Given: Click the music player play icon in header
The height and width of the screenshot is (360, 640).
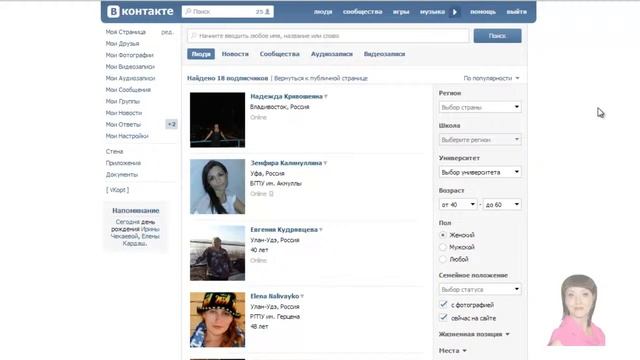Looking at the screenshot, I should (454, 12).
